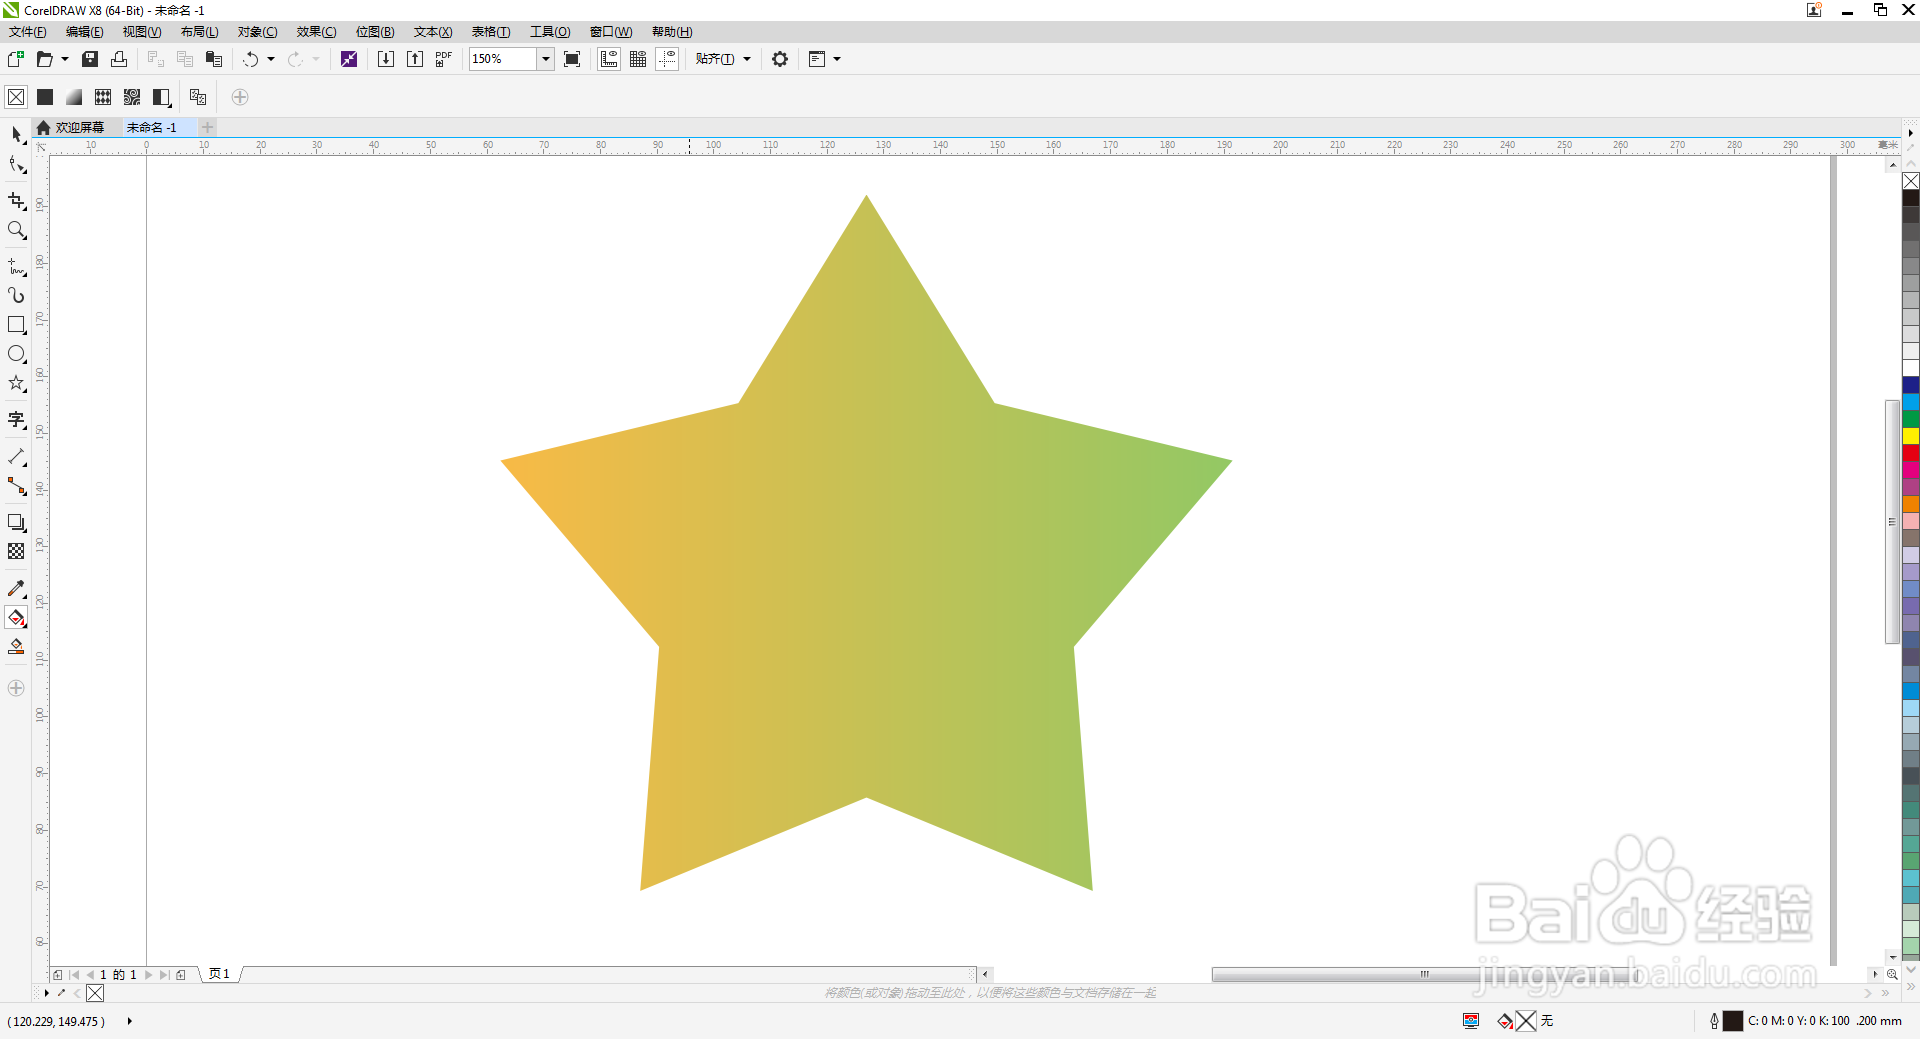Select the Connector line tool
This screenshot has width=1920, height=1039.
click(x=16, y=486)
